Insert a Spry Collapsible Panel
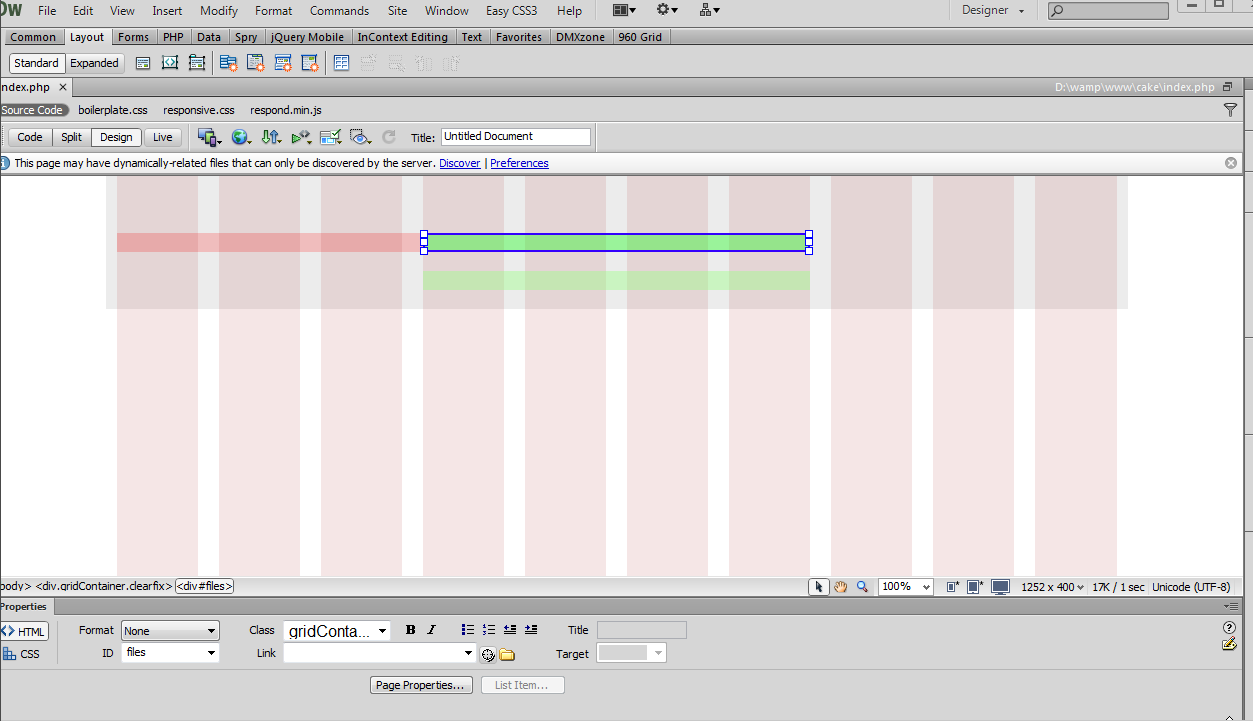This screenshot has height=721, width=1253. tap(310, 63)
